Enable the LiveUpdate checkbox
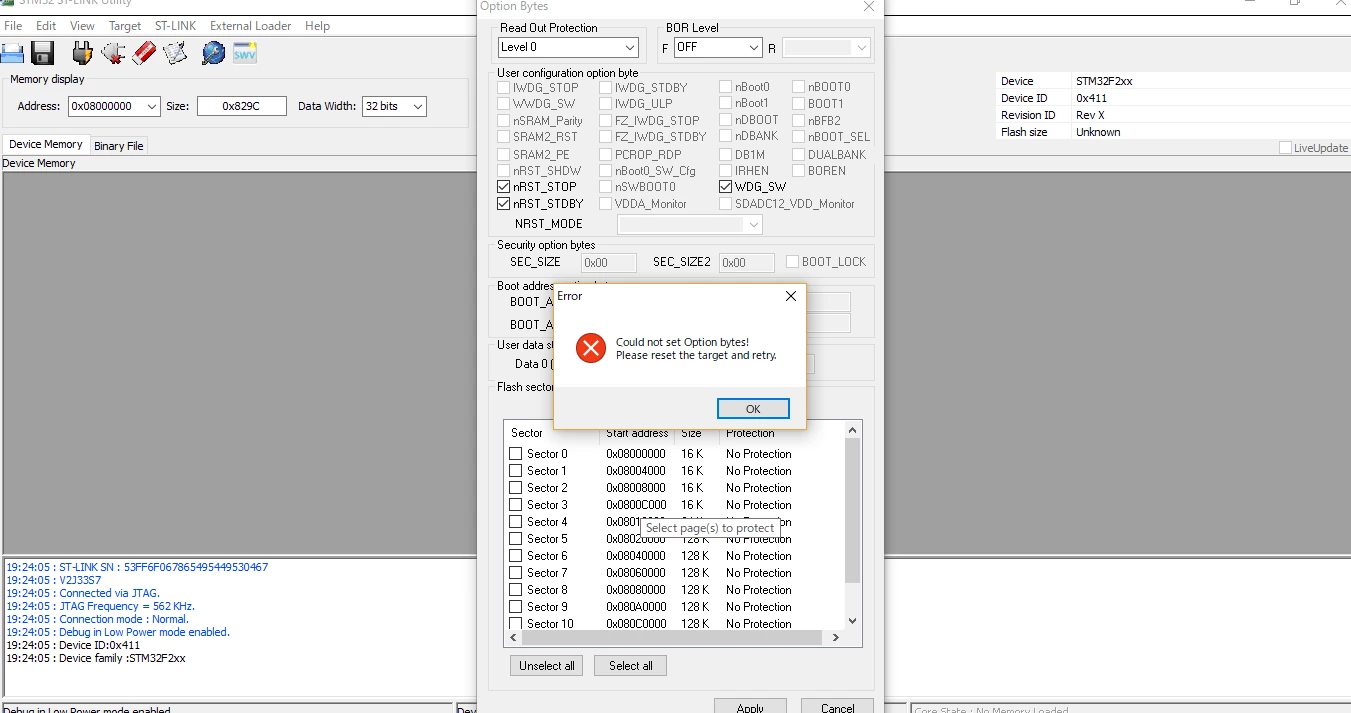This screenshot has height=713, width=1351. [x=1286, y=148]
